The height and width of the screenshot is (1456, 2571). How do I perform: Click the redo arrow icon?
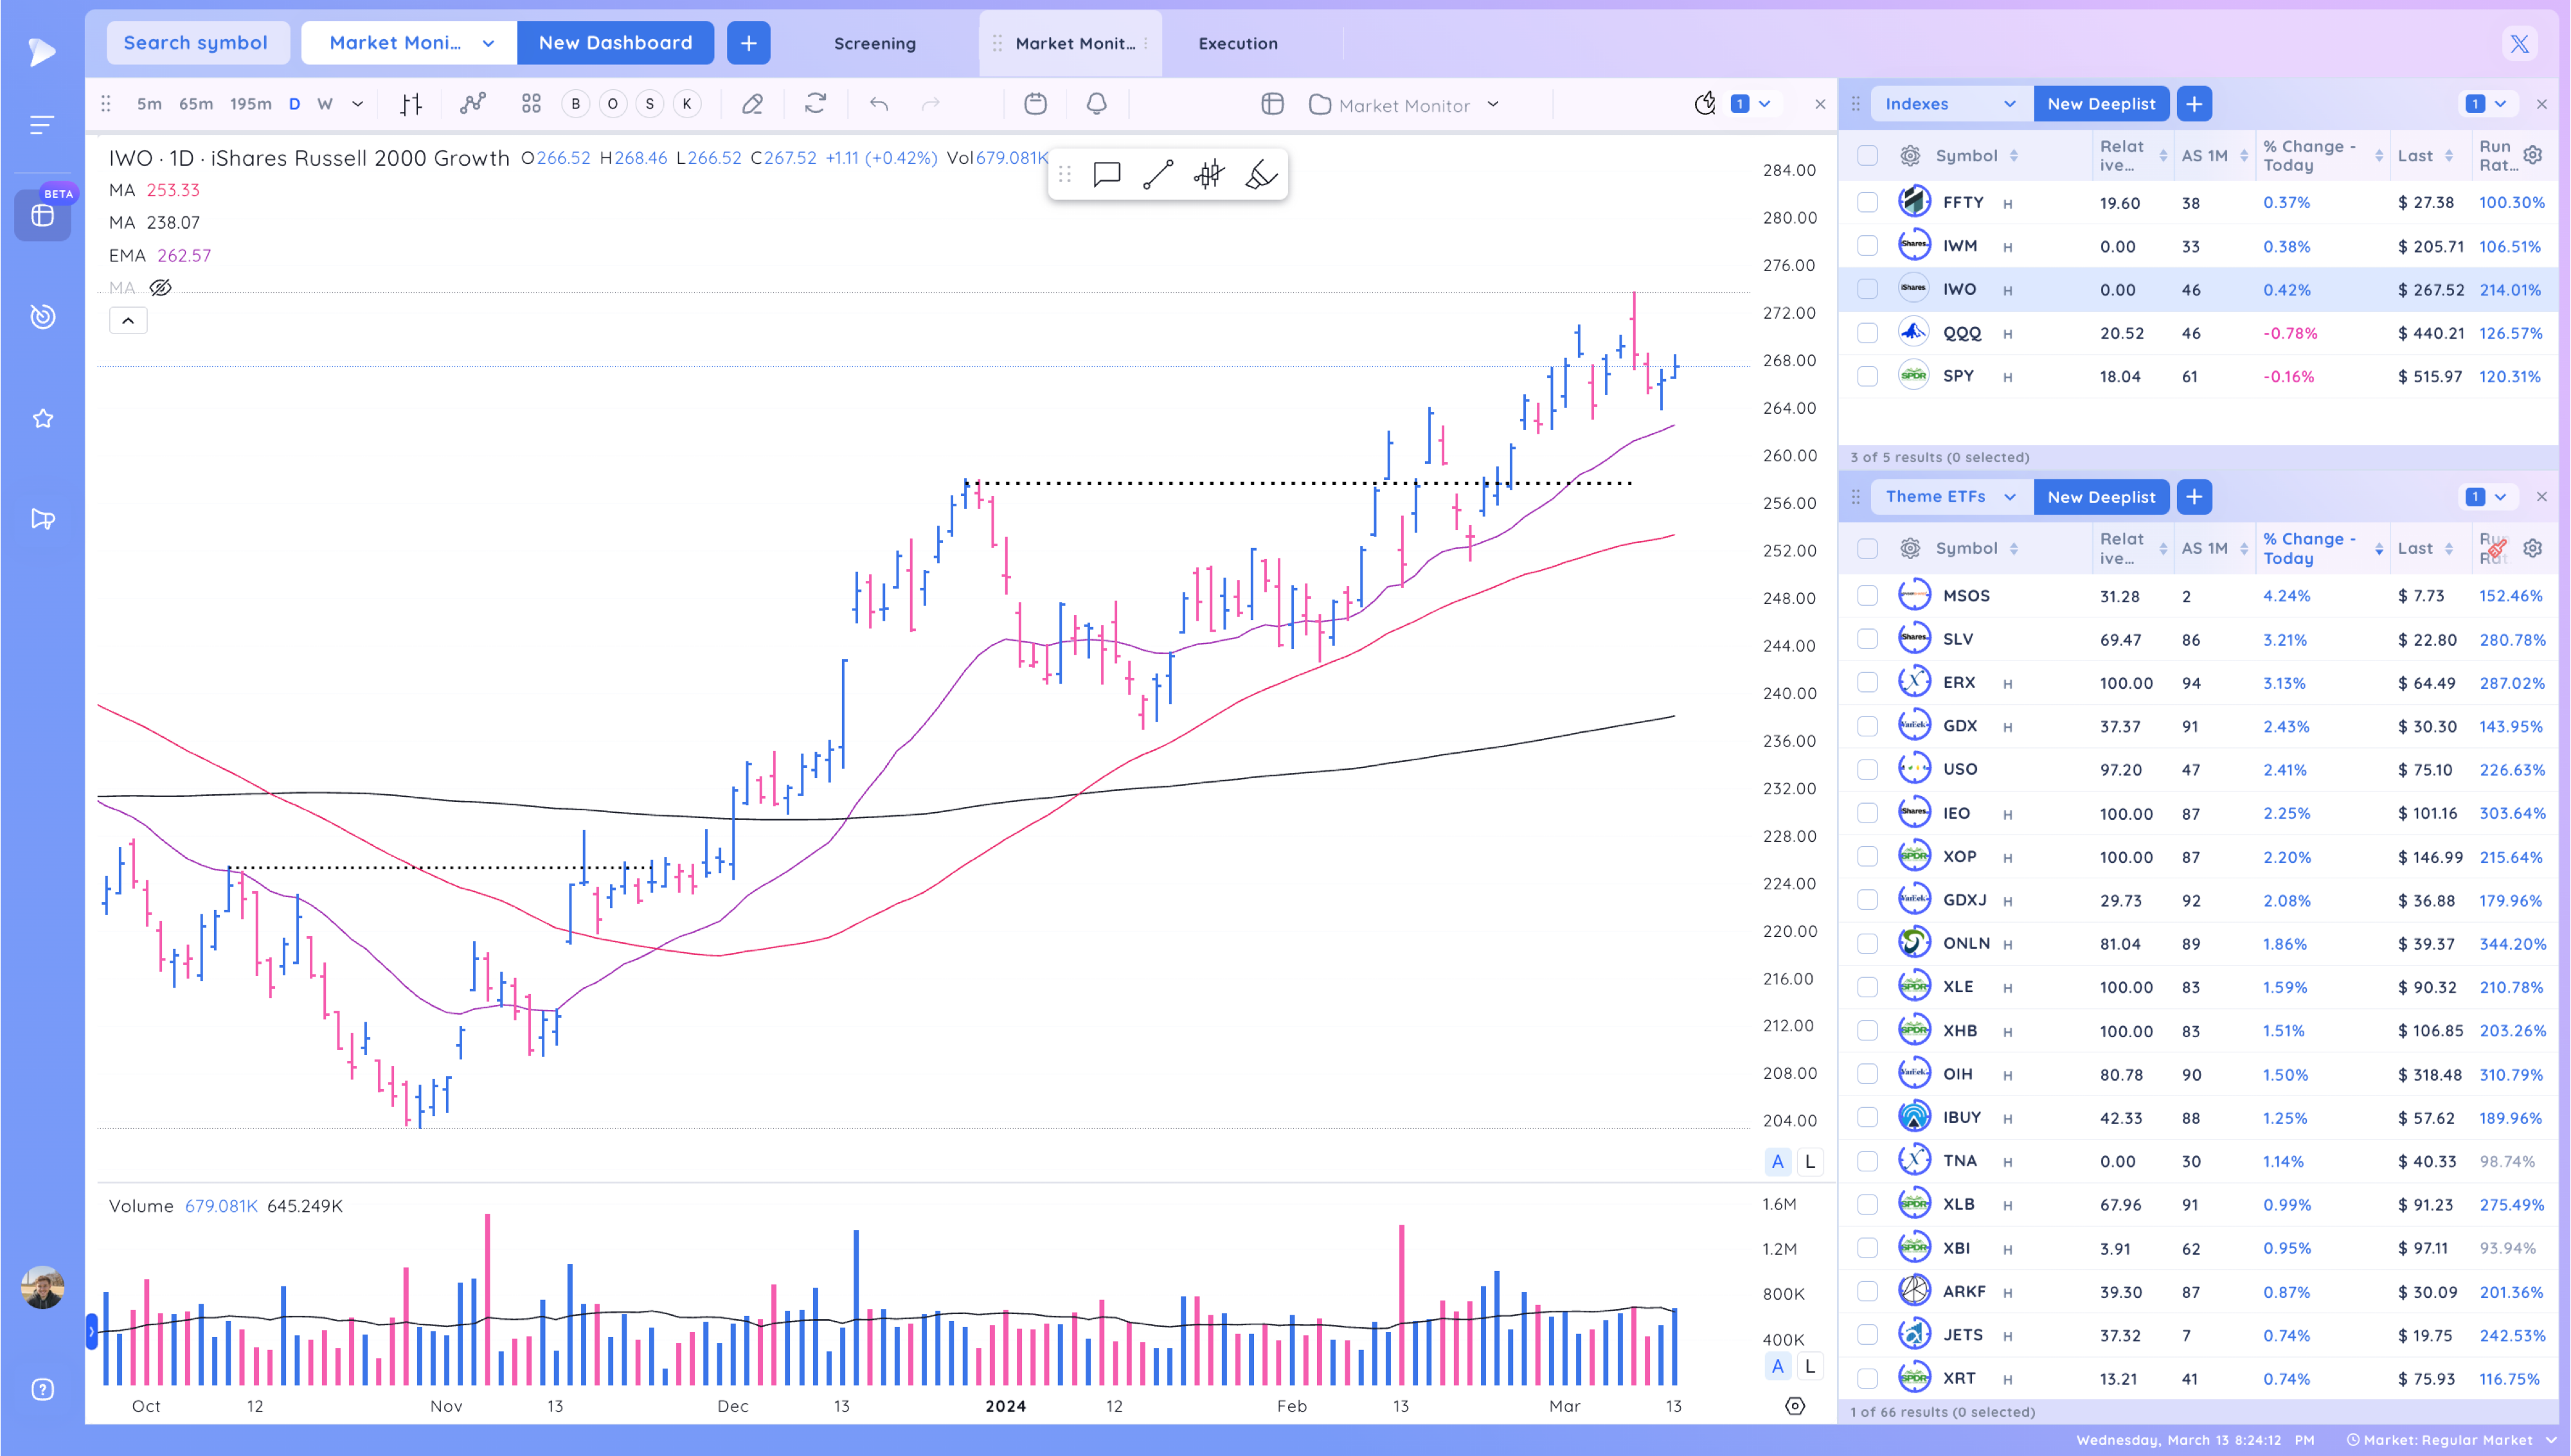coord(931,104)
